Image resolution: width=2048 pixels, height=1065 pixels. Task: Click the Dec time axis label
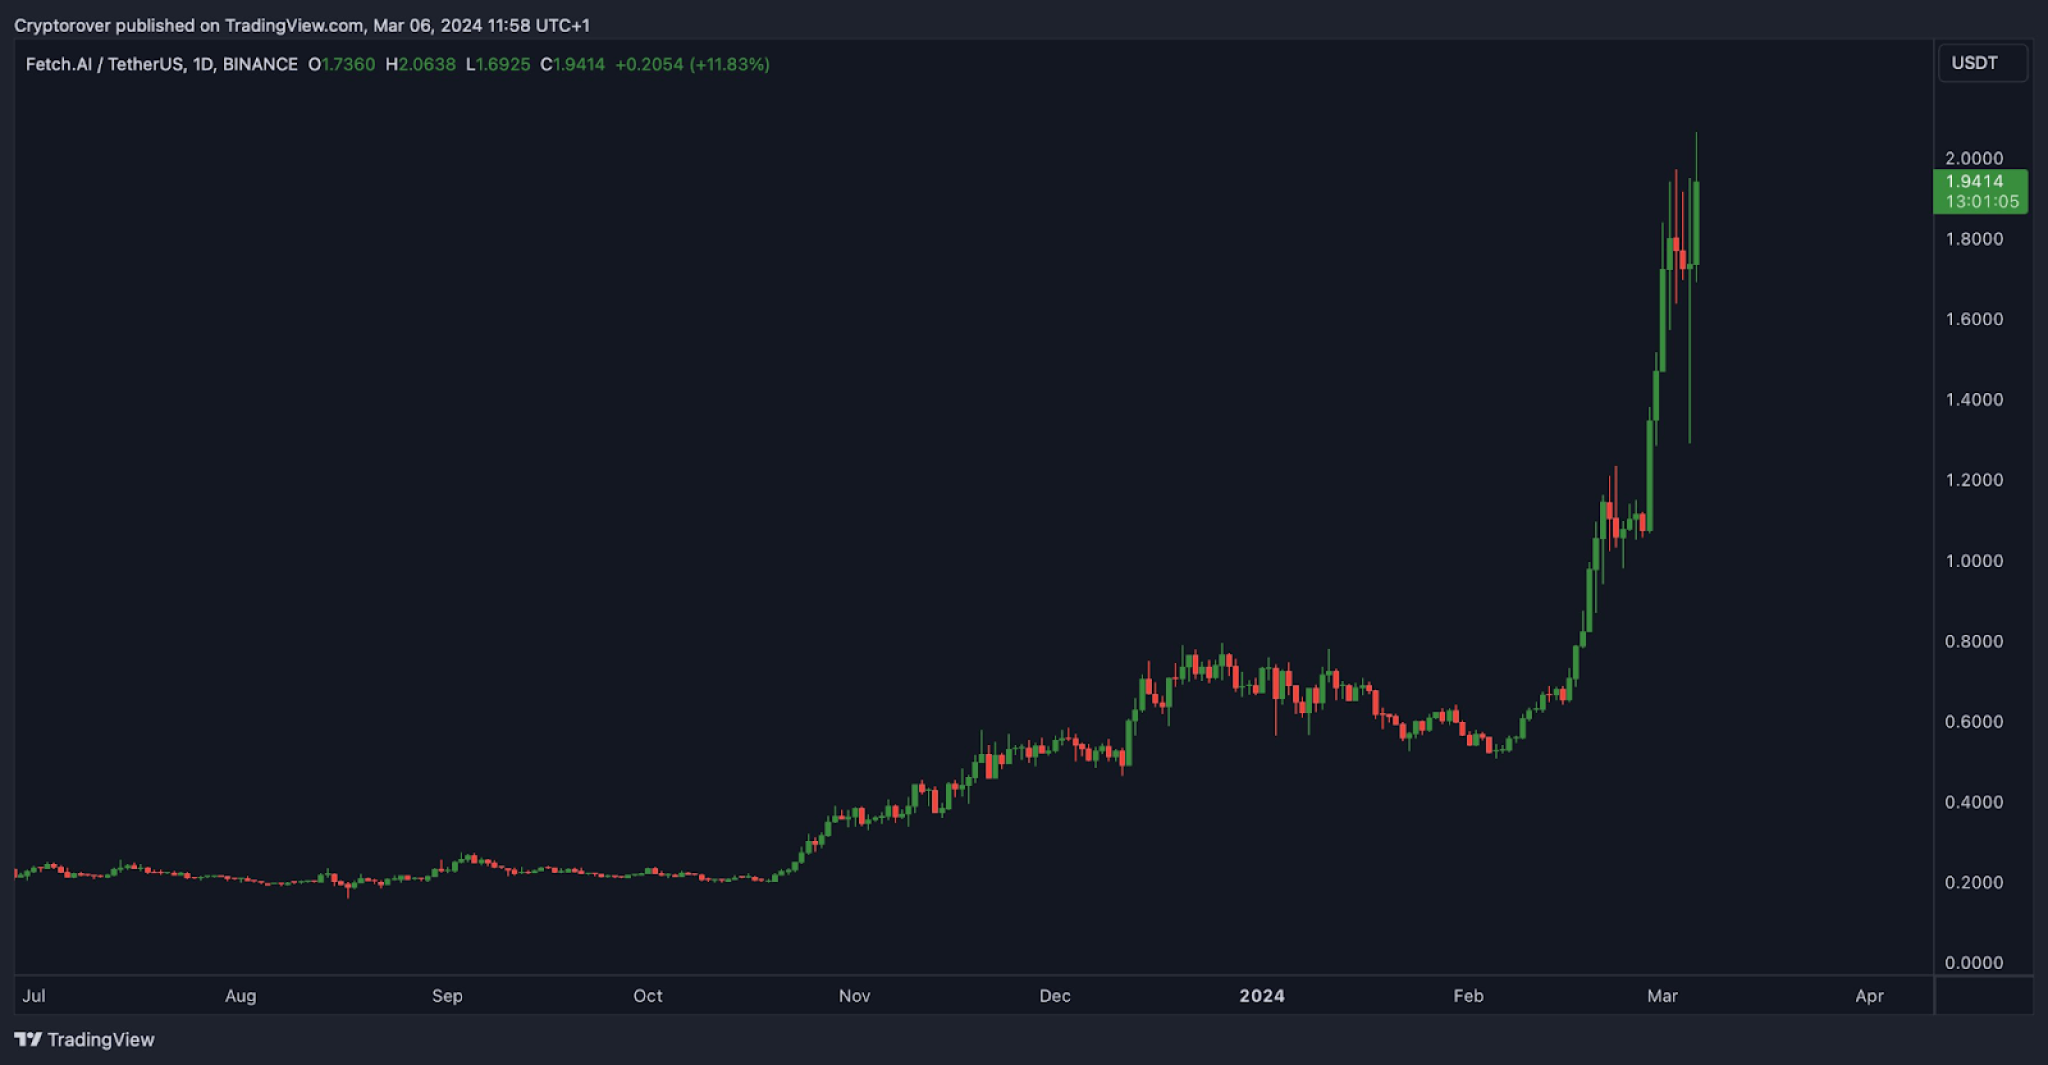point(1055,996)
